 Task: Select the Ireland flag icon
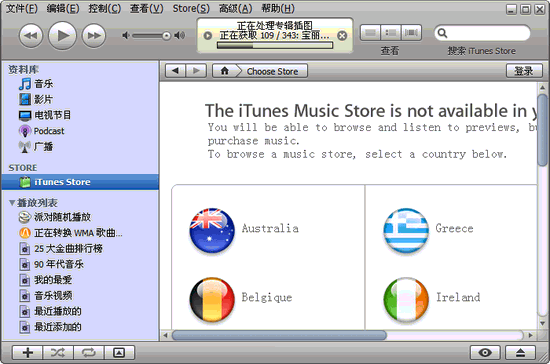(x=406, y=299)
